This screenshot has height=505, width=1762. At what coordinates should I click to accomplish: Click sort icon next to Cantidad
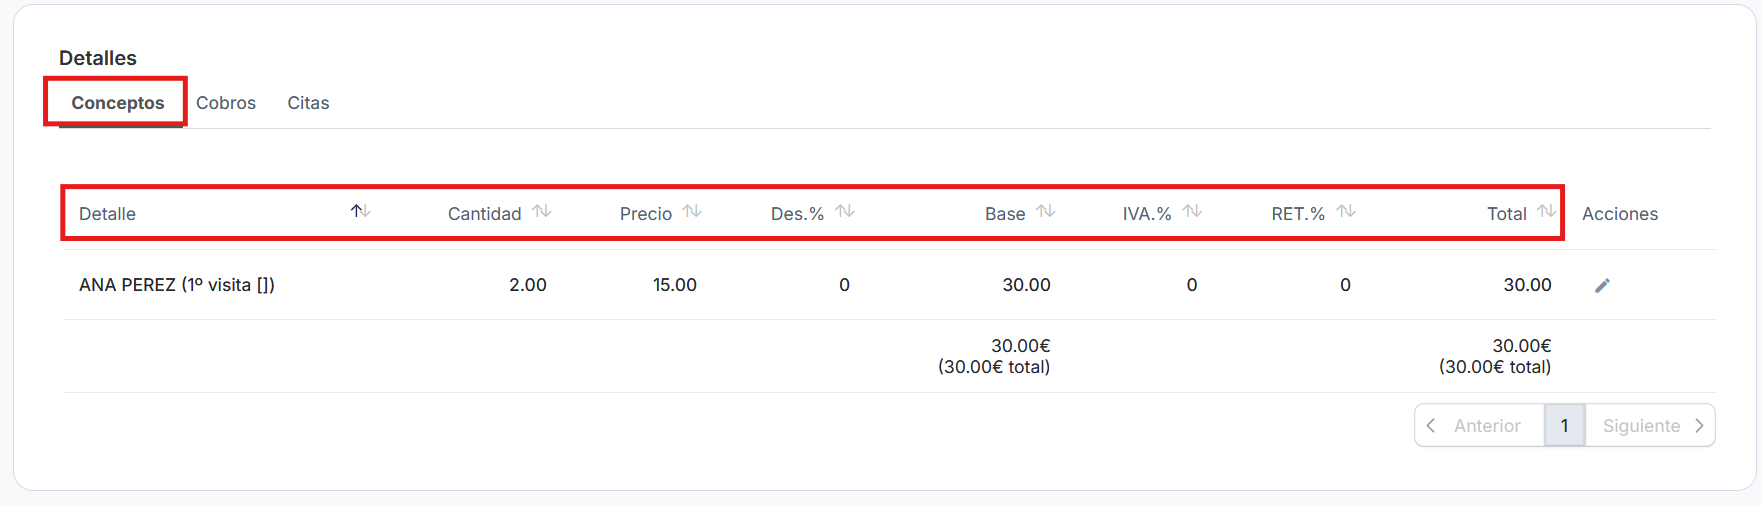542,211
